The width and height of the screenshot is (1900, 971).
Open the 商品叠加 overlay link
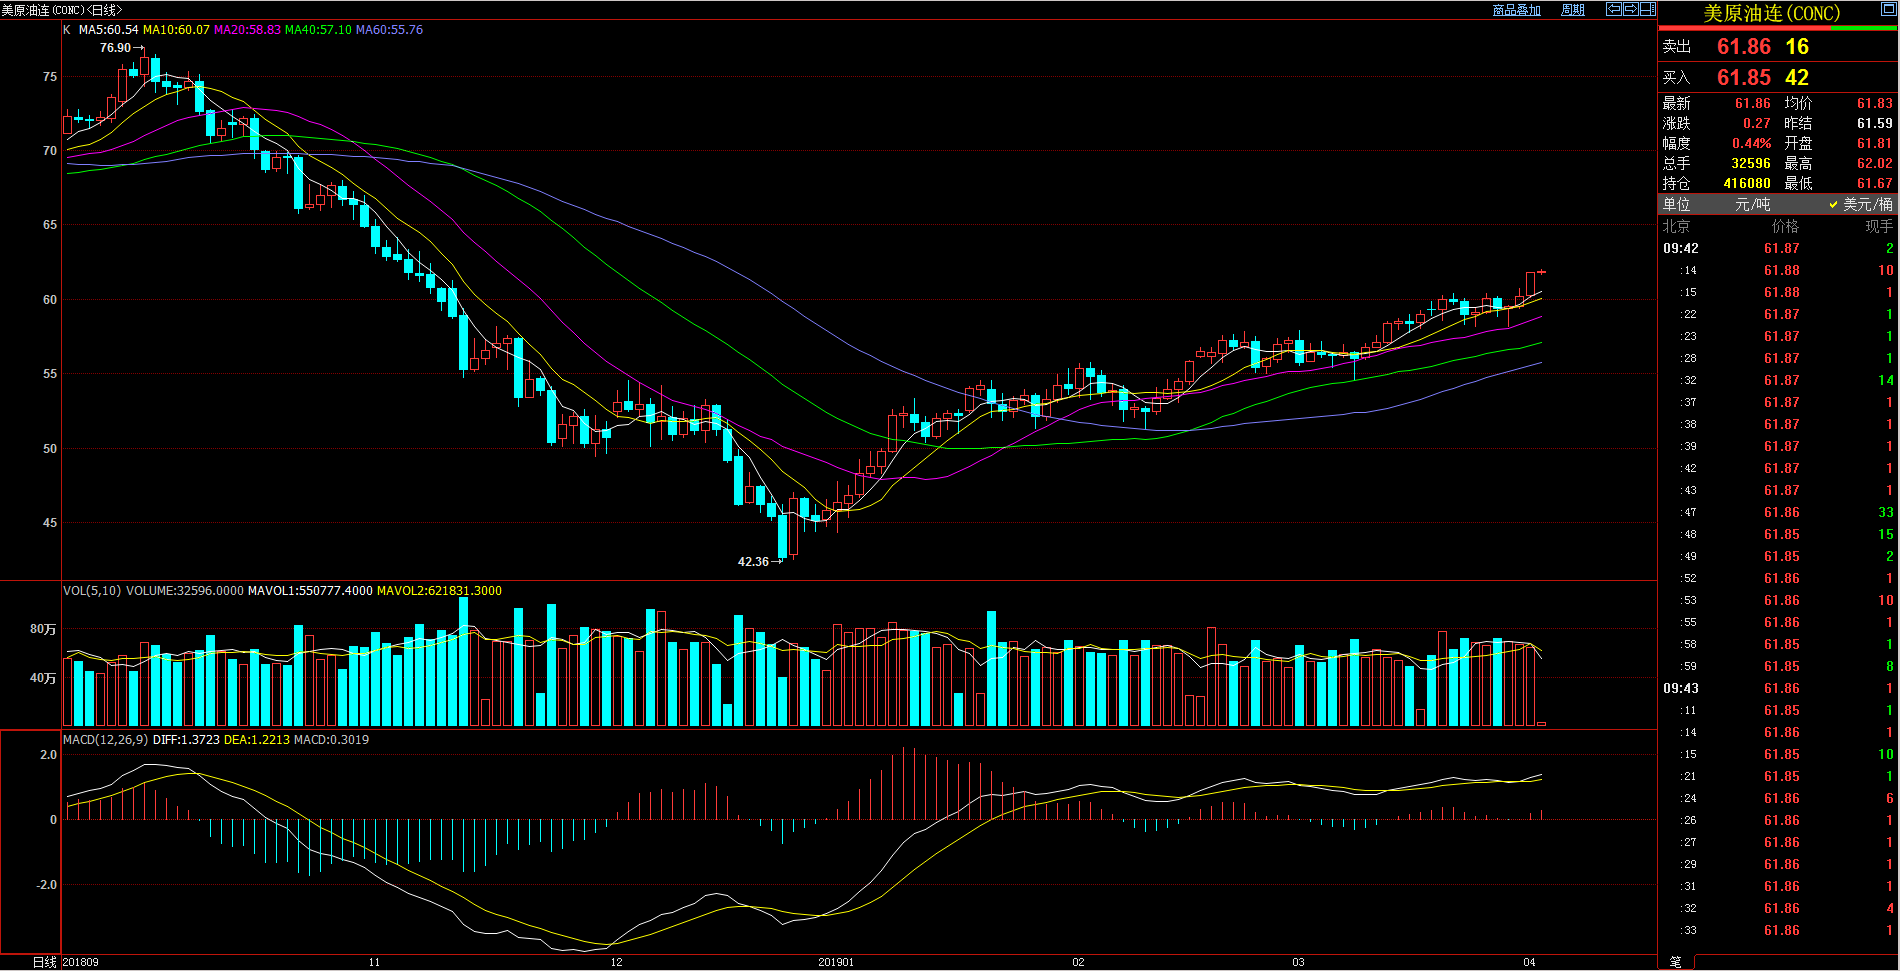1516,10
